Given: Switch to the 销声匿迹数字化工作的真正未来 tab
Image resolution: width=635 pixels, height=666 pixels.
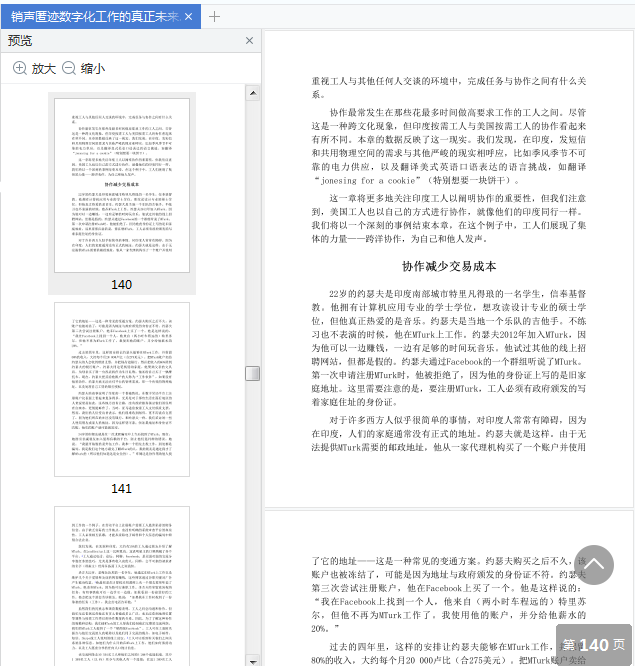Looking at the screenshot, I should [101, 17].
